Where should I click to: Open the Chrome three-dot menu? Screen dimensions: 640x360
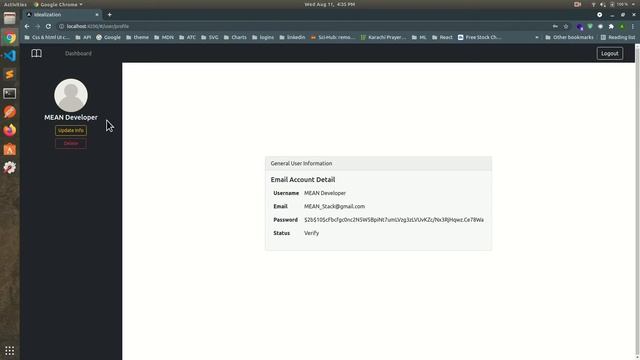[633, 26]
